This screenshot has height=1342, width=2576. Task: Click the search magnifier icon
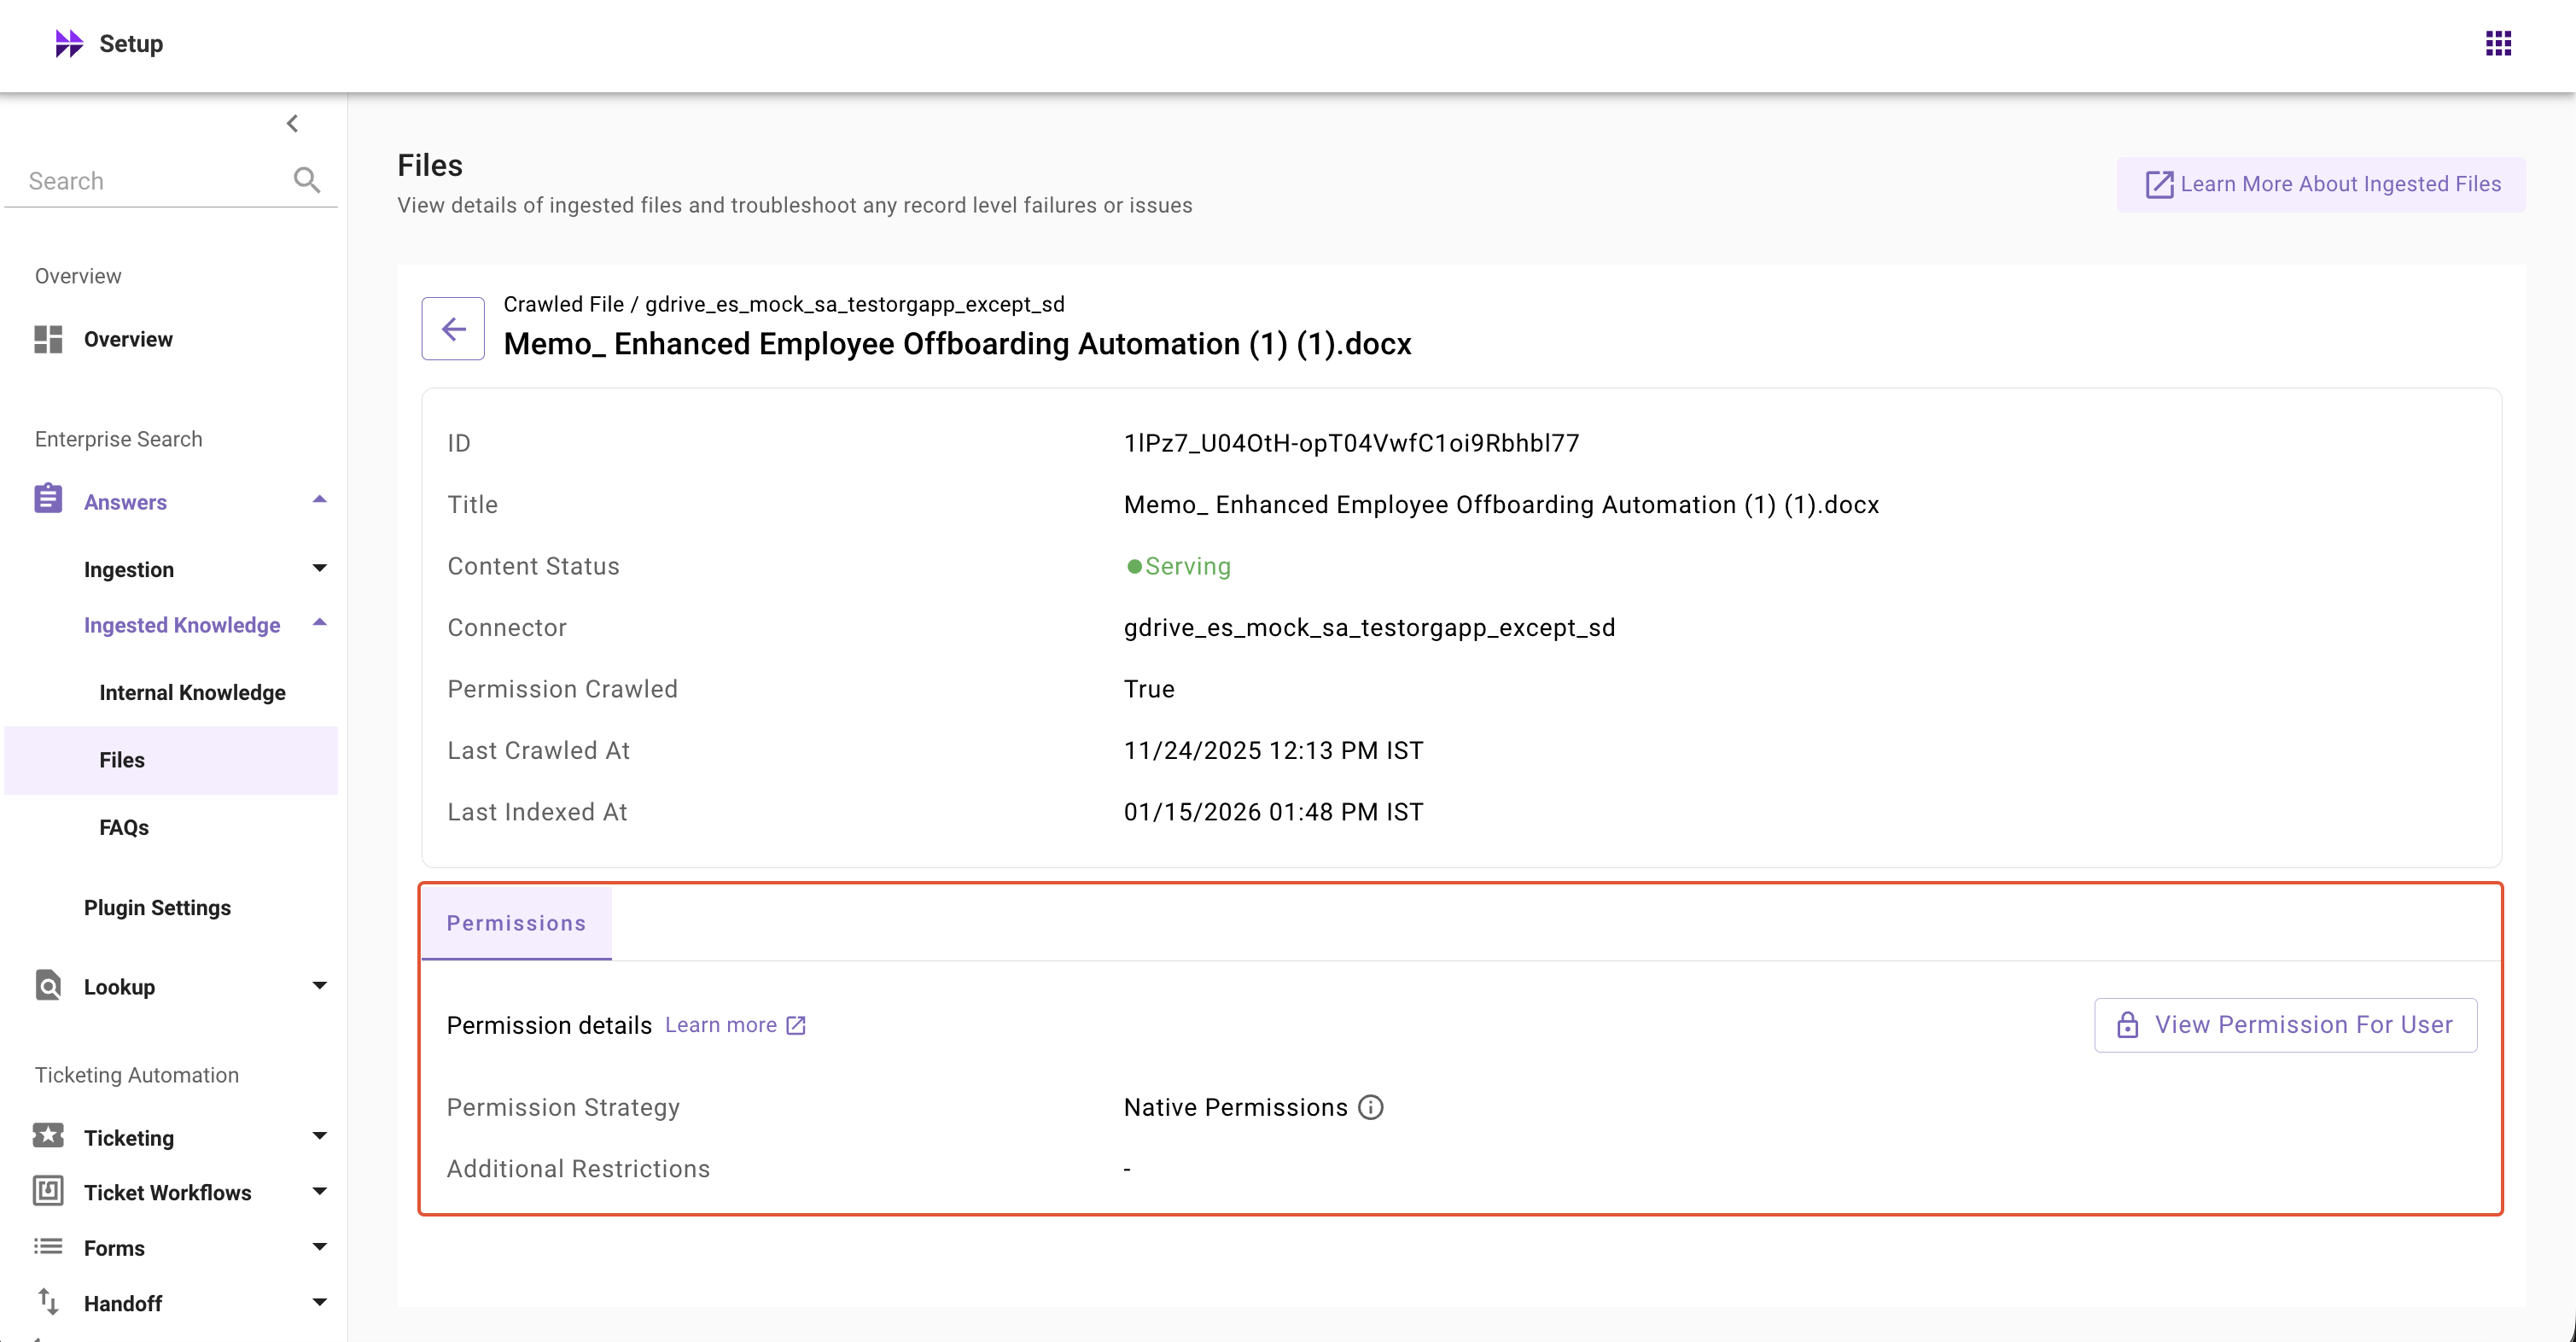click(x=307, y=180)
